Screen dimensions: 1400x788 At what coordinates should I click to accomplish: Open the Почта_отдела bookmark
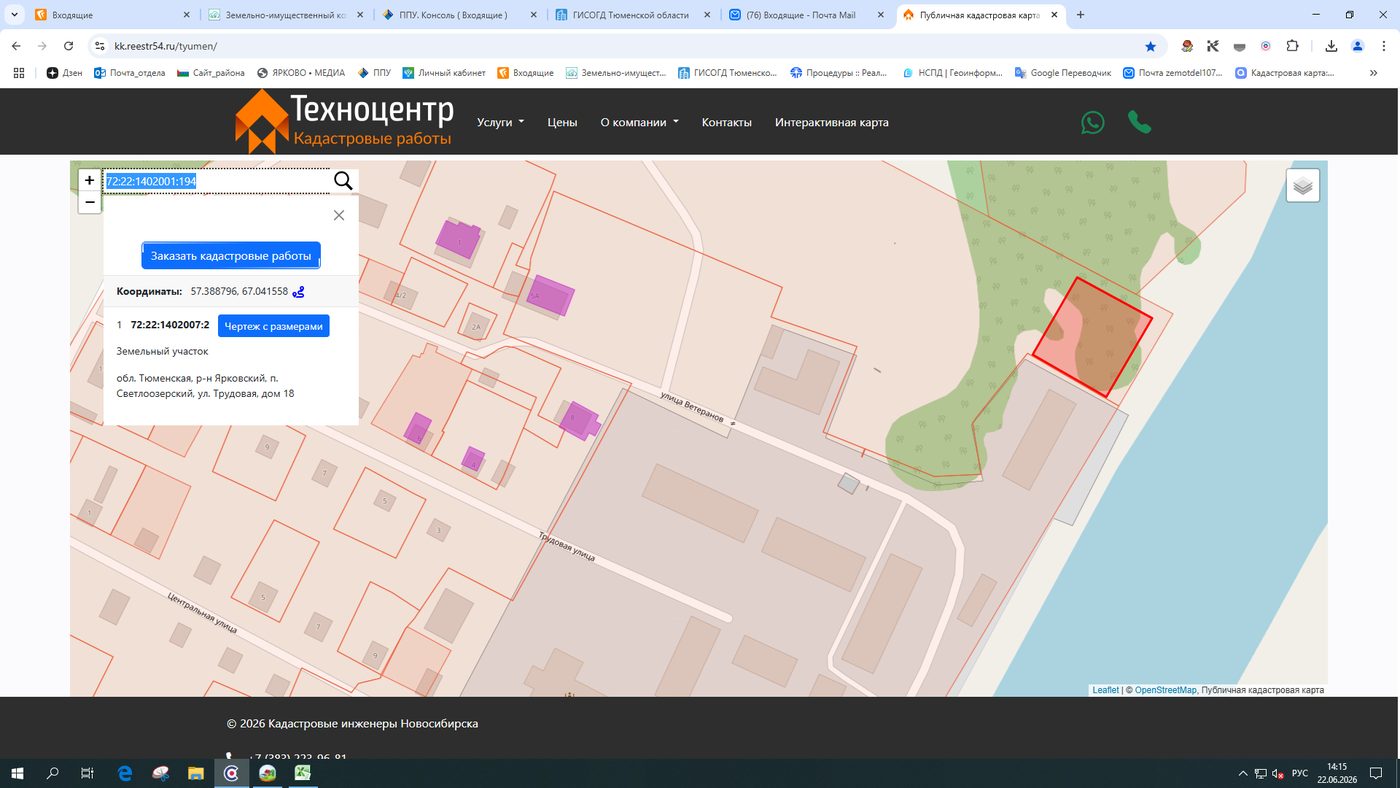click(x=129, y=73)
